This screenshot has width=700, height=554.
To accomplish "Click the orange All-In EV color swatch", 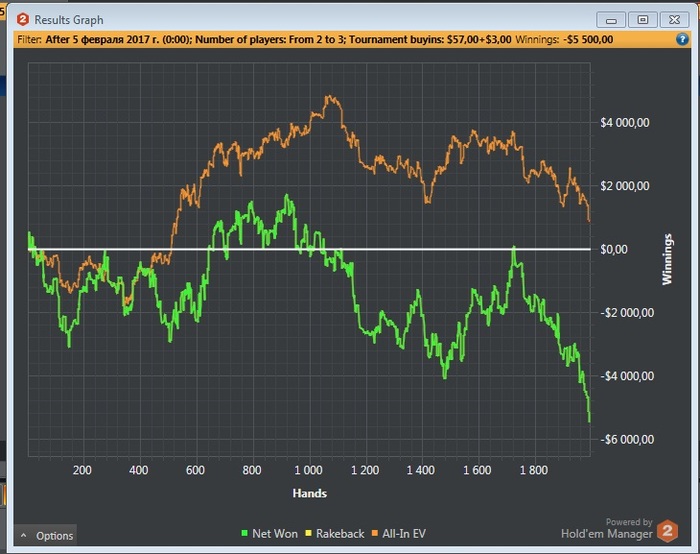I will coord(375,533).
